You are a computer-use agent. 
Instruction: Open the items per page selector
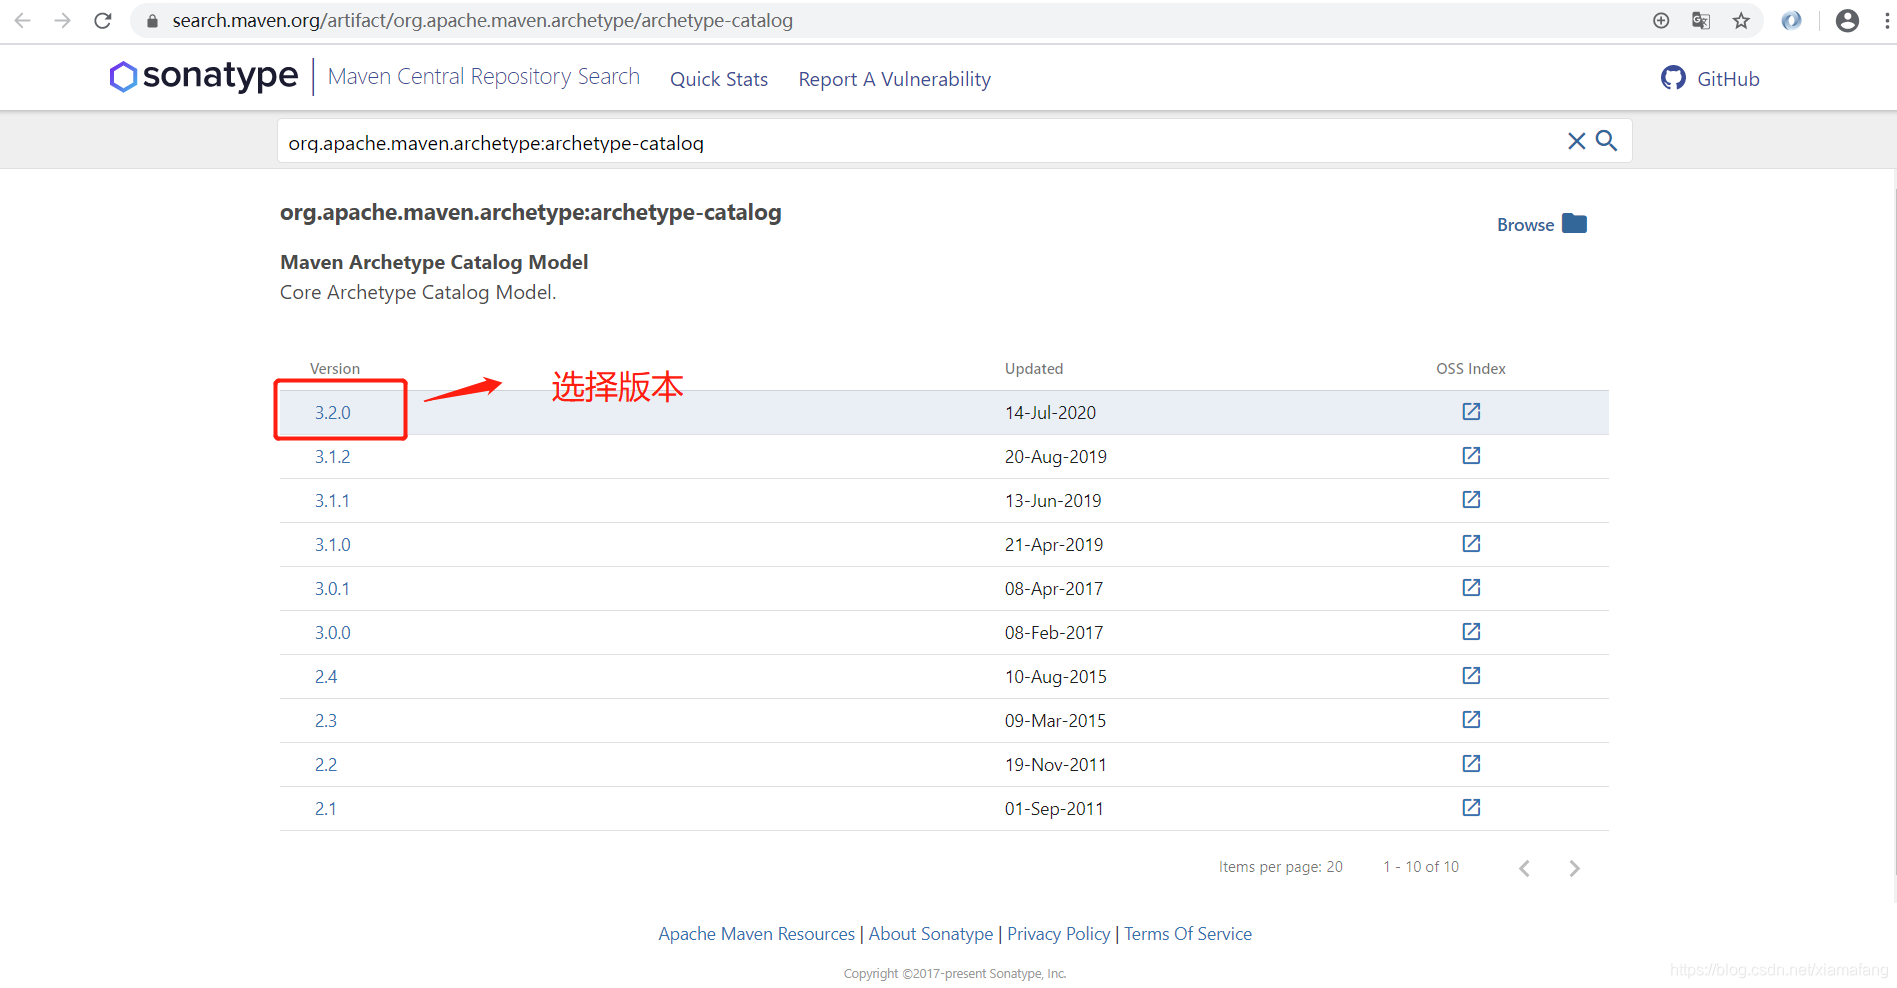coord(1332,866)
